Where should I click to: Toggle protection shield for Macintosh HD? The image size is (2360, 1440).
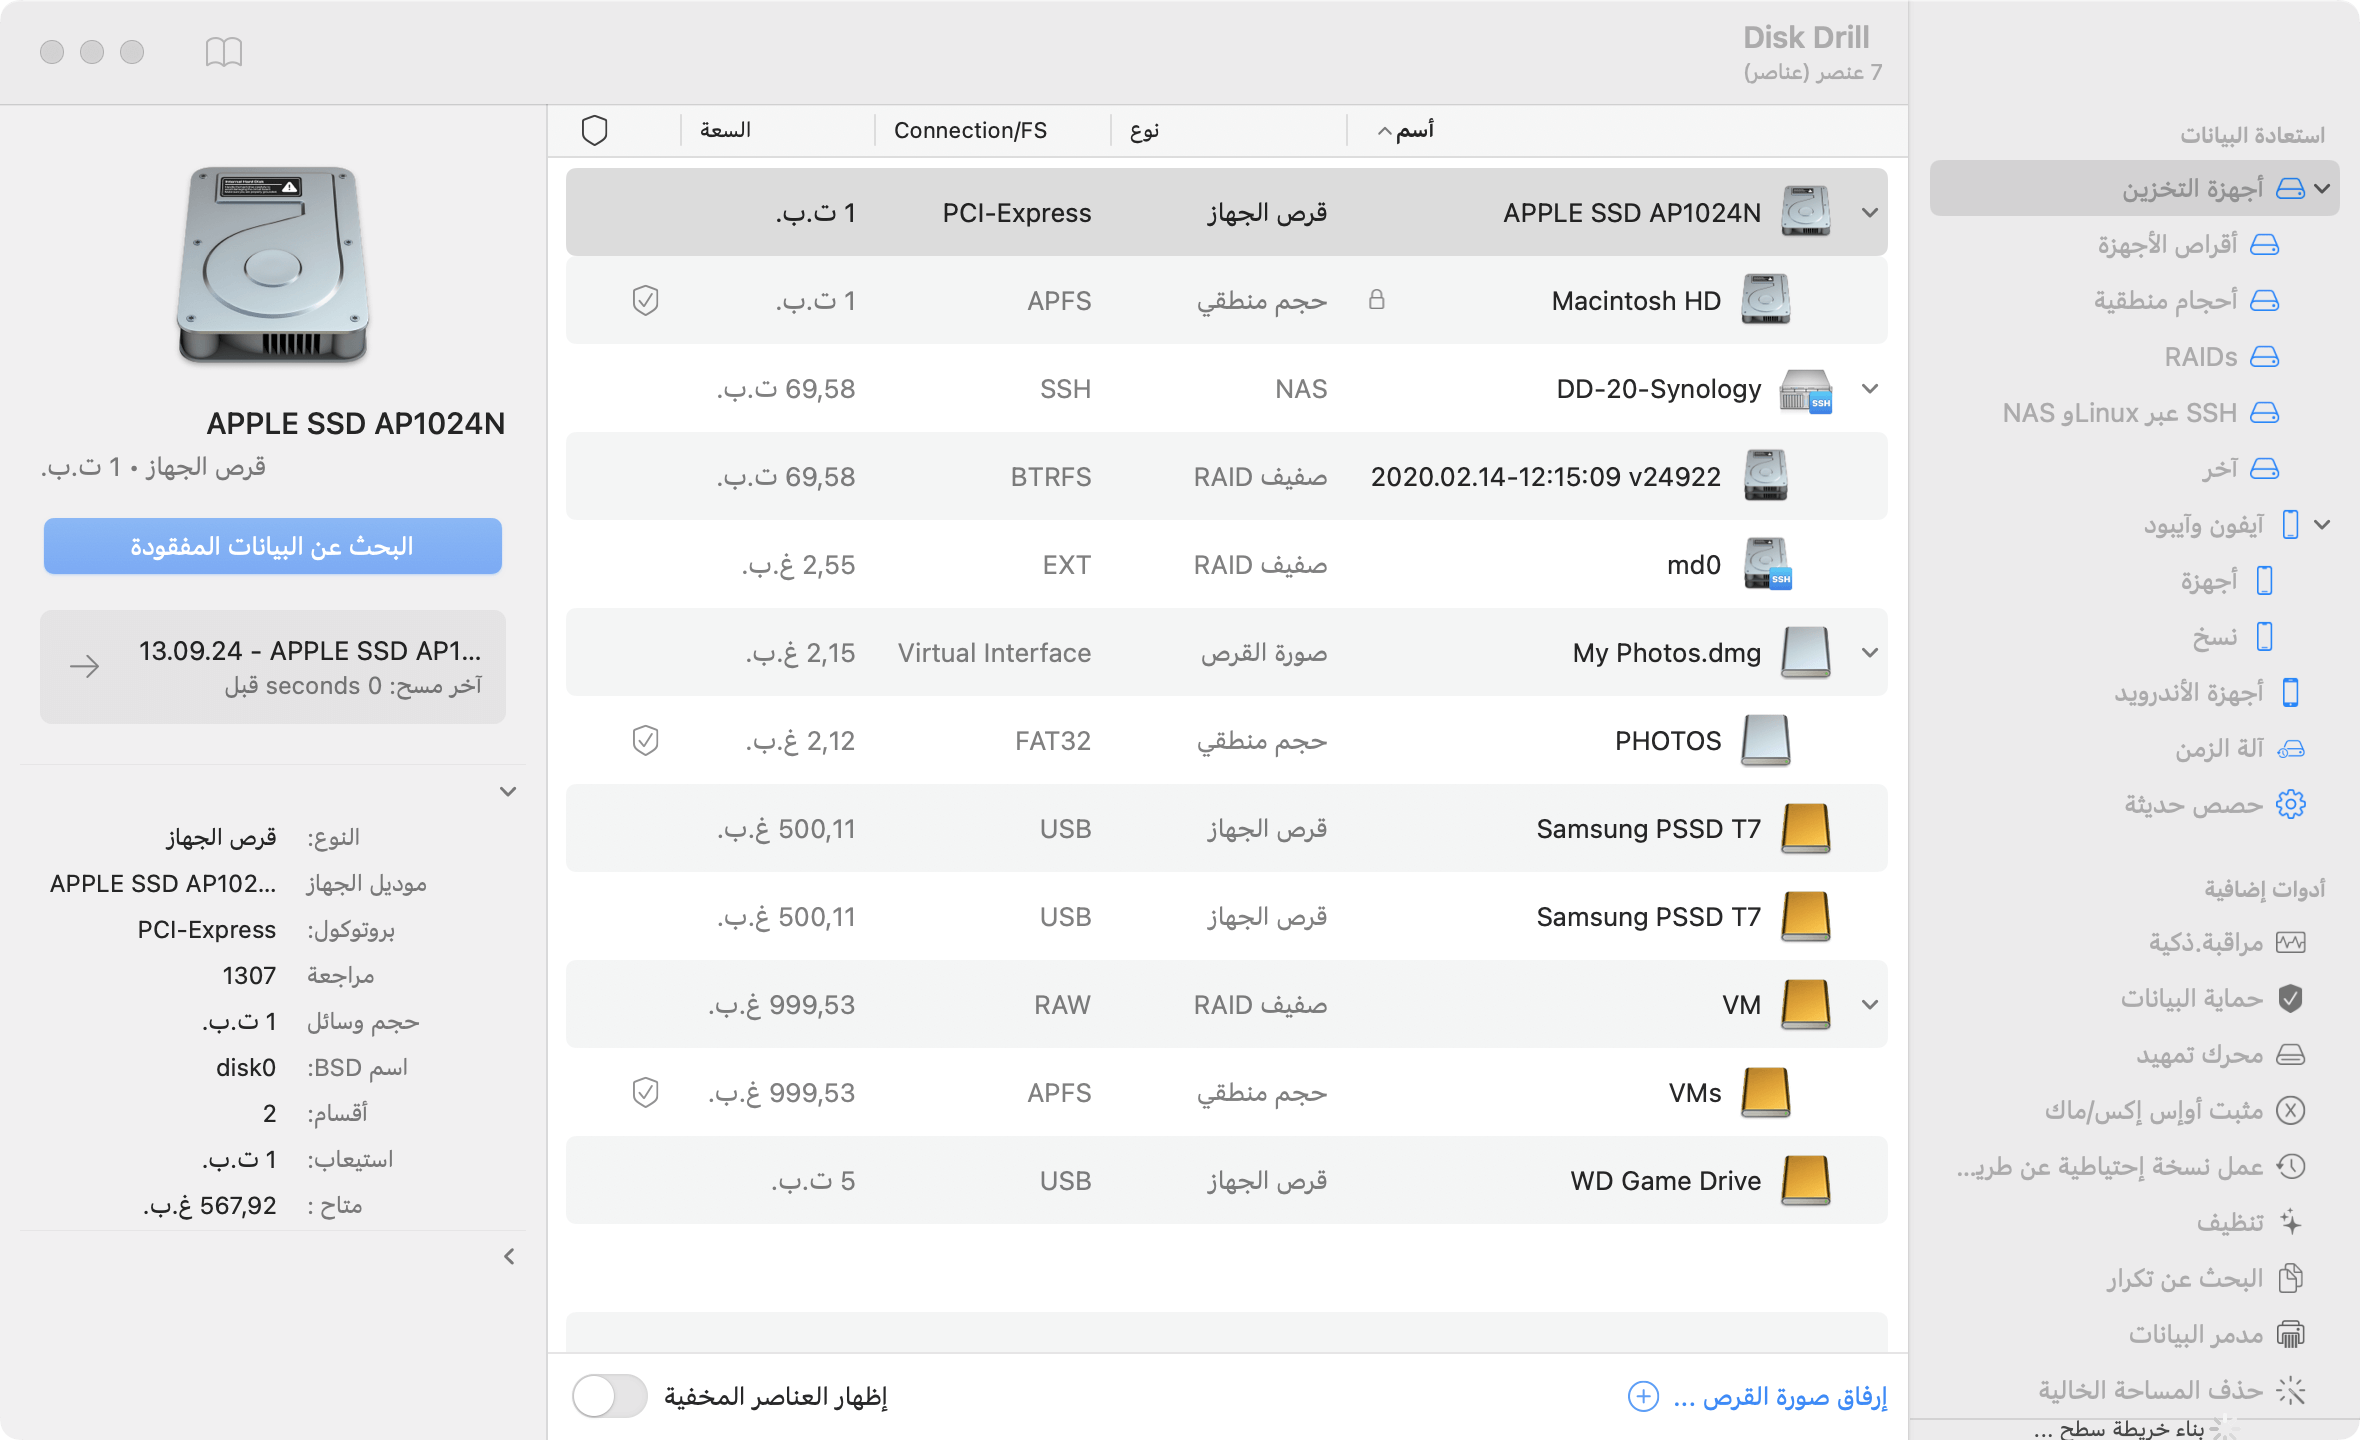coord(645,300)
